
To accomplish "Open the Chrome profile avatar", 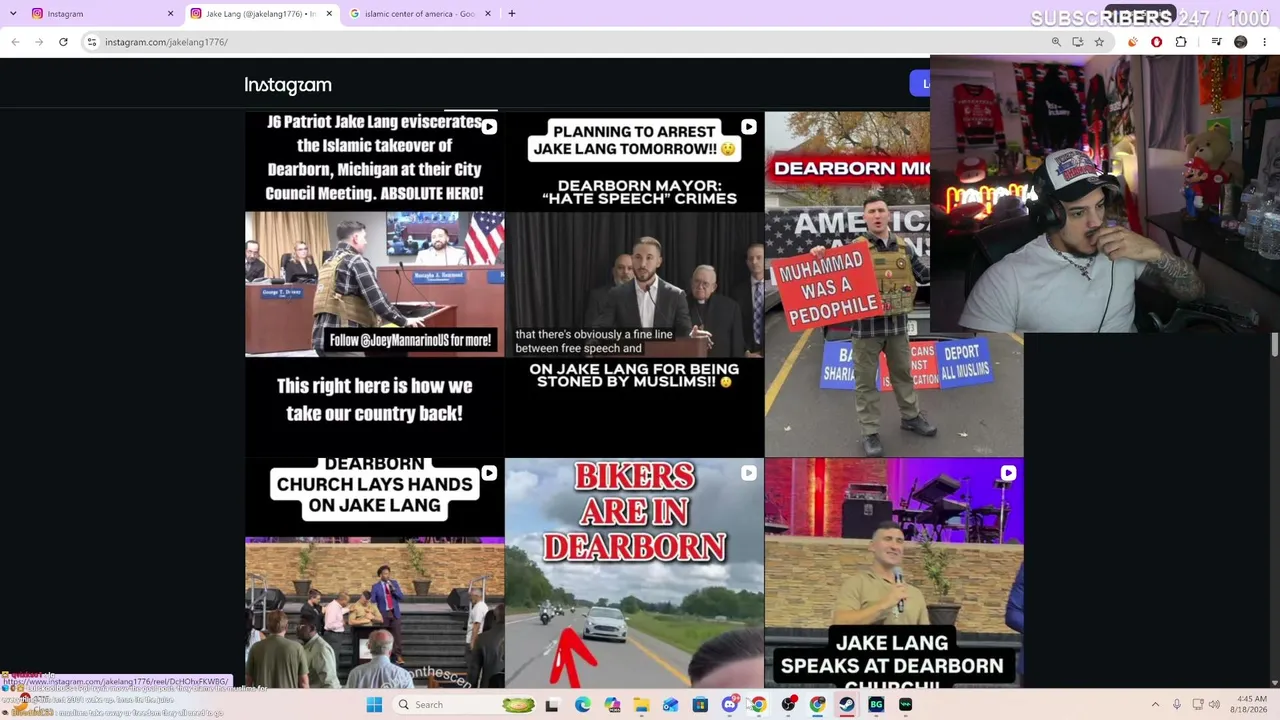I will coord(1241,42).
